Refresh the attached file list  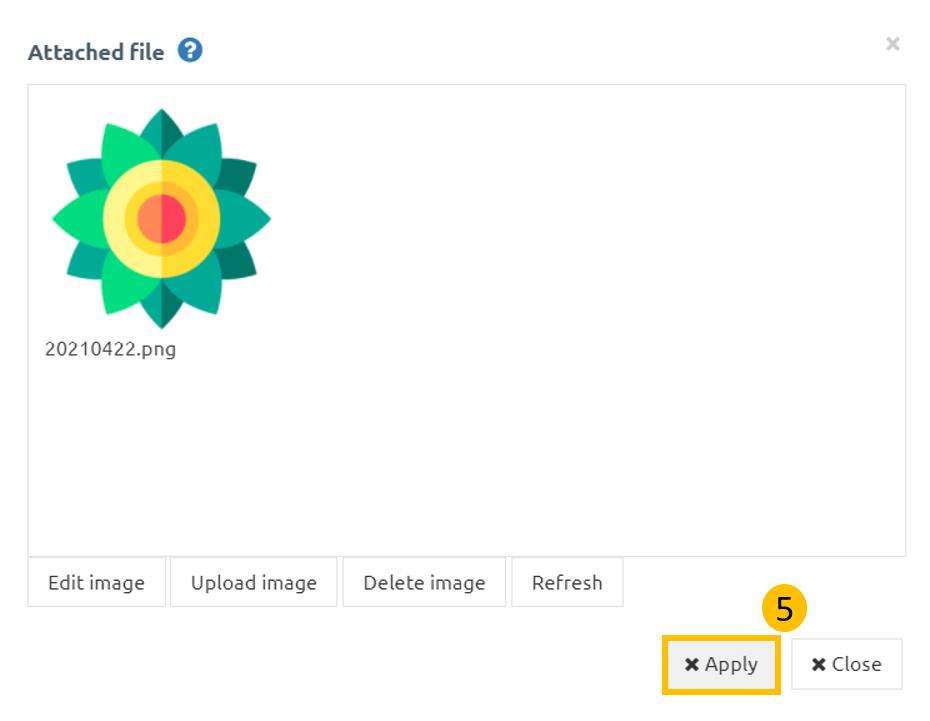pyautogui.click(x=567, y=582)
